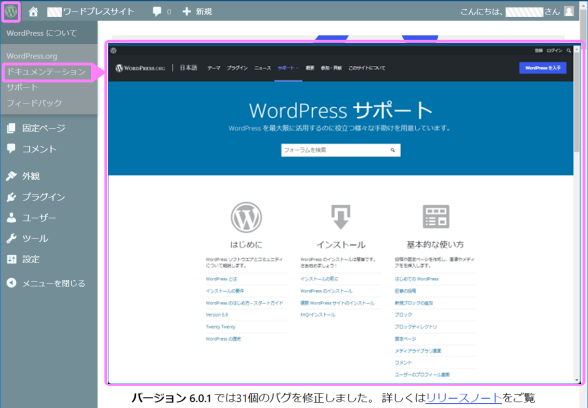Screen dimensions: 588x408
Task: Expand the サポート nav dropdown on WordPress.org
Action: coord(288,68)
